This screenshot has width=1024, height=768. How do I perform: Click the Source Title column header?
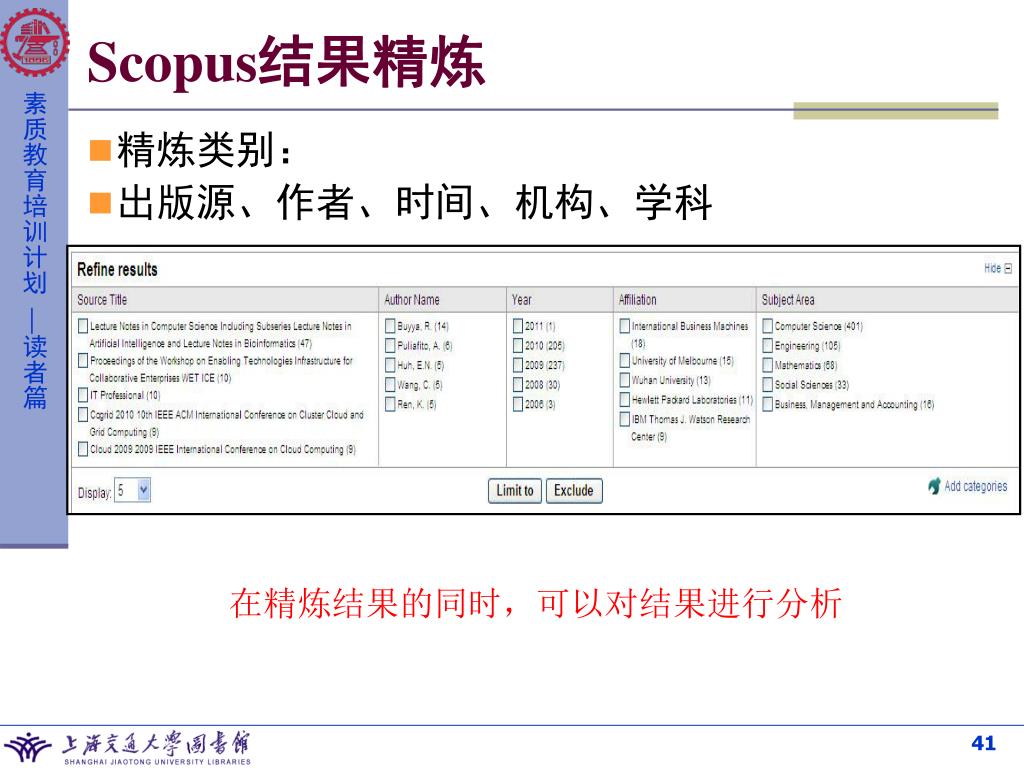point(102,300)
